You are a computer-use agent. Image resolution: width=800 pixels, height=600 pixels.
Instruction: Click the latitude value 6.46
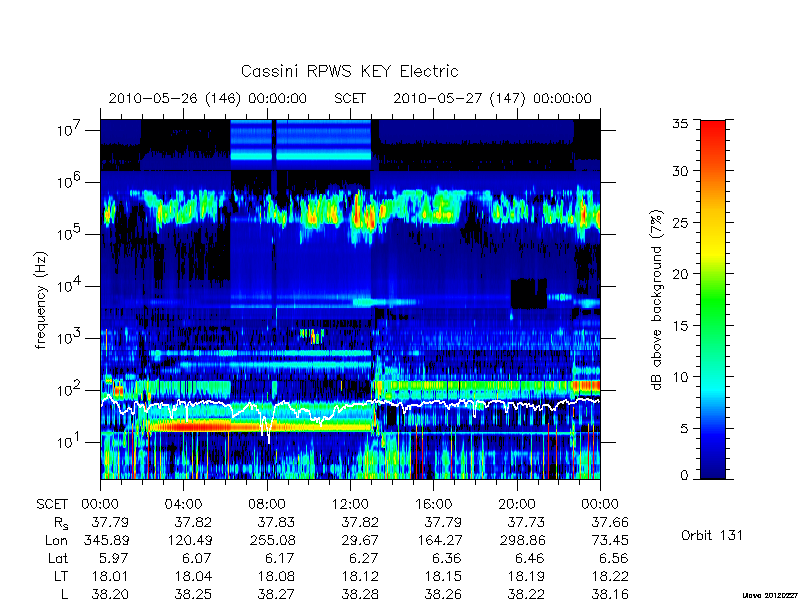click(531, 559)
